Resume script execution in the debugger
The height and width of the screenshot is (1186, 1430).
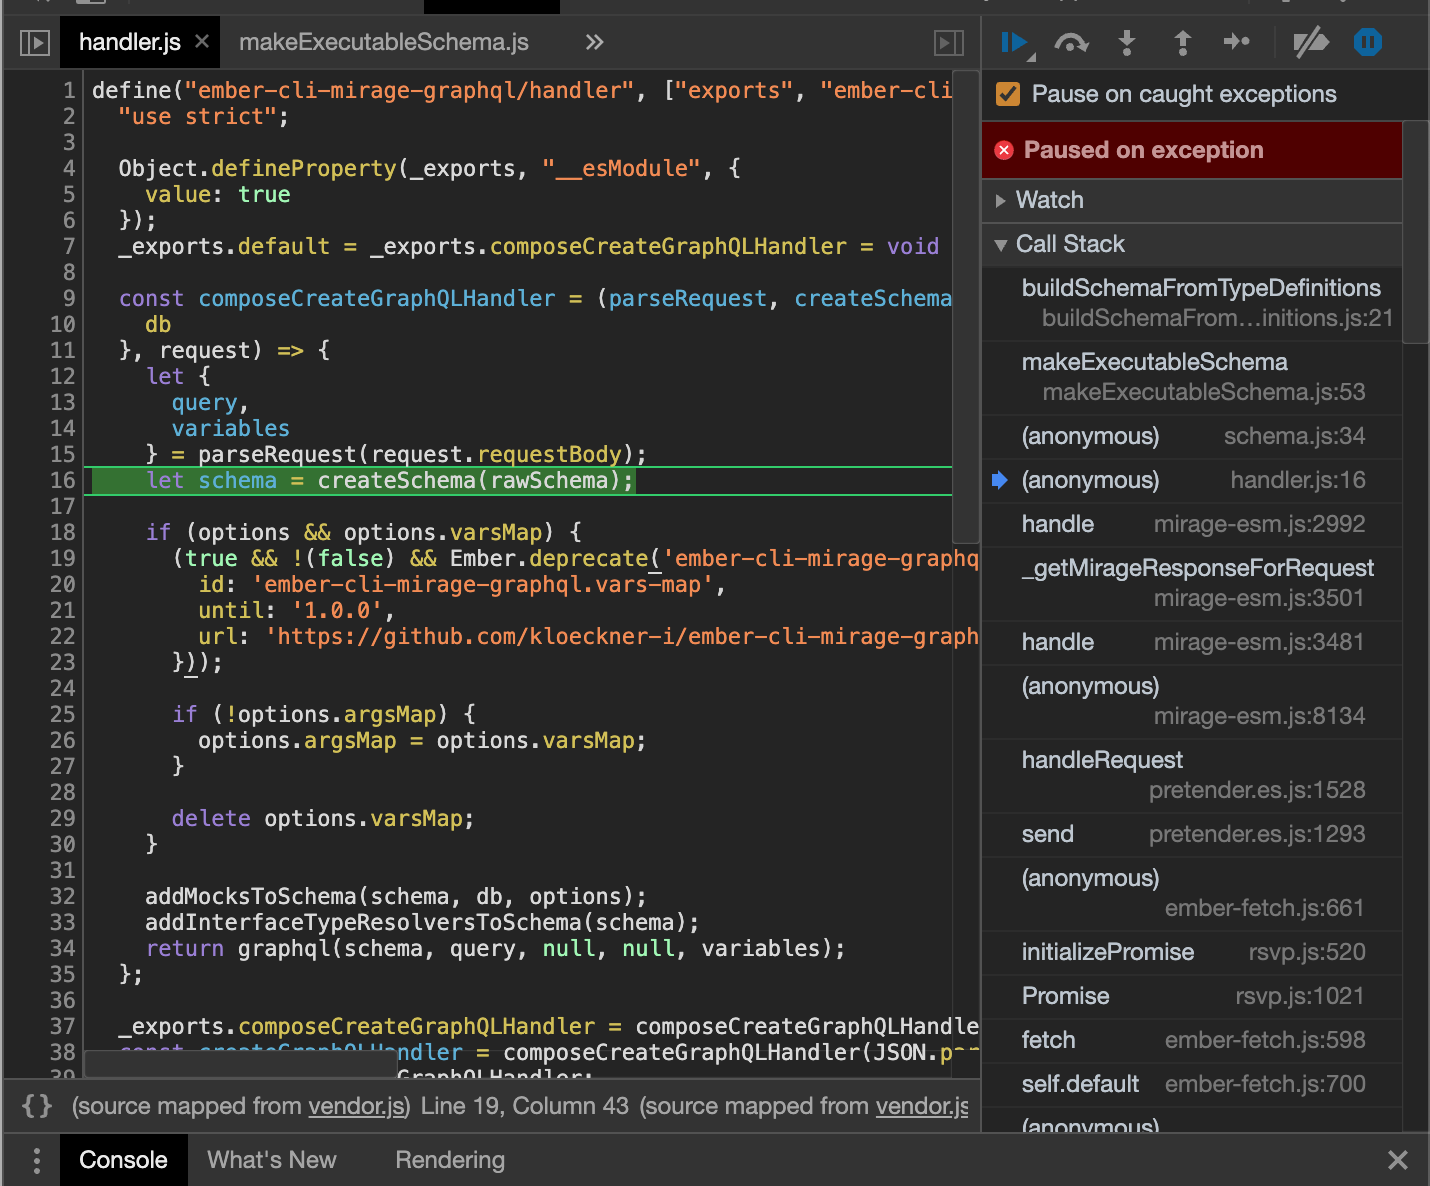coord(1013,43)
